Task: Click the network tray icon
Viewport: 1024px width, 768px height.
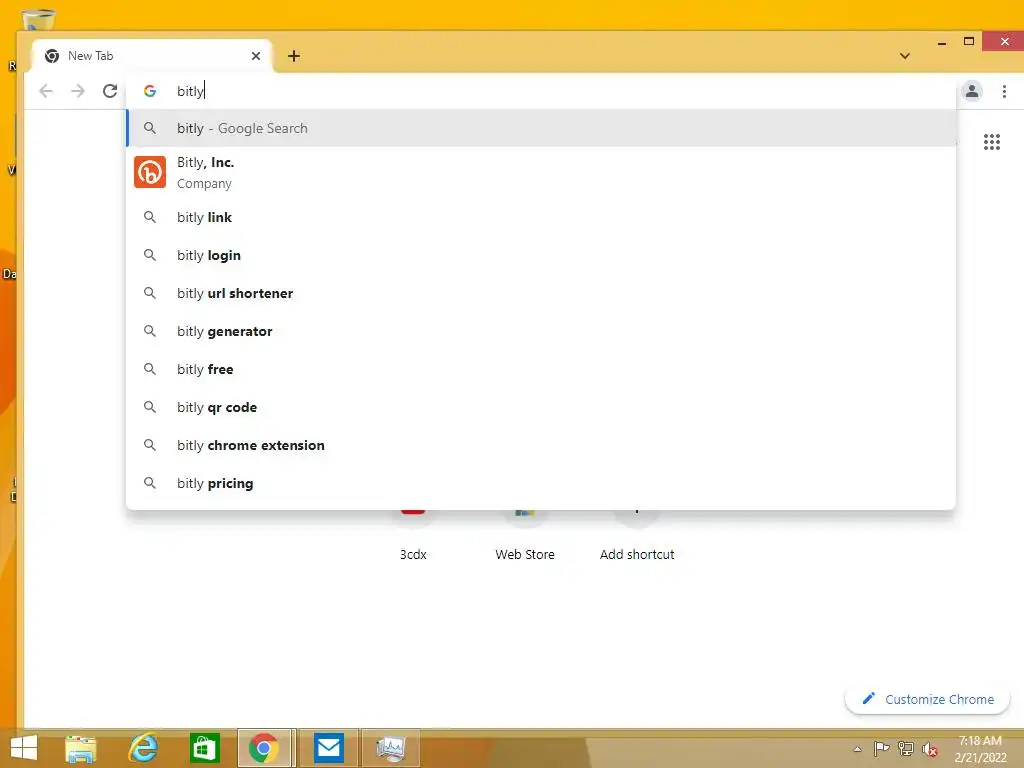Action: click(x=906, y=749)
